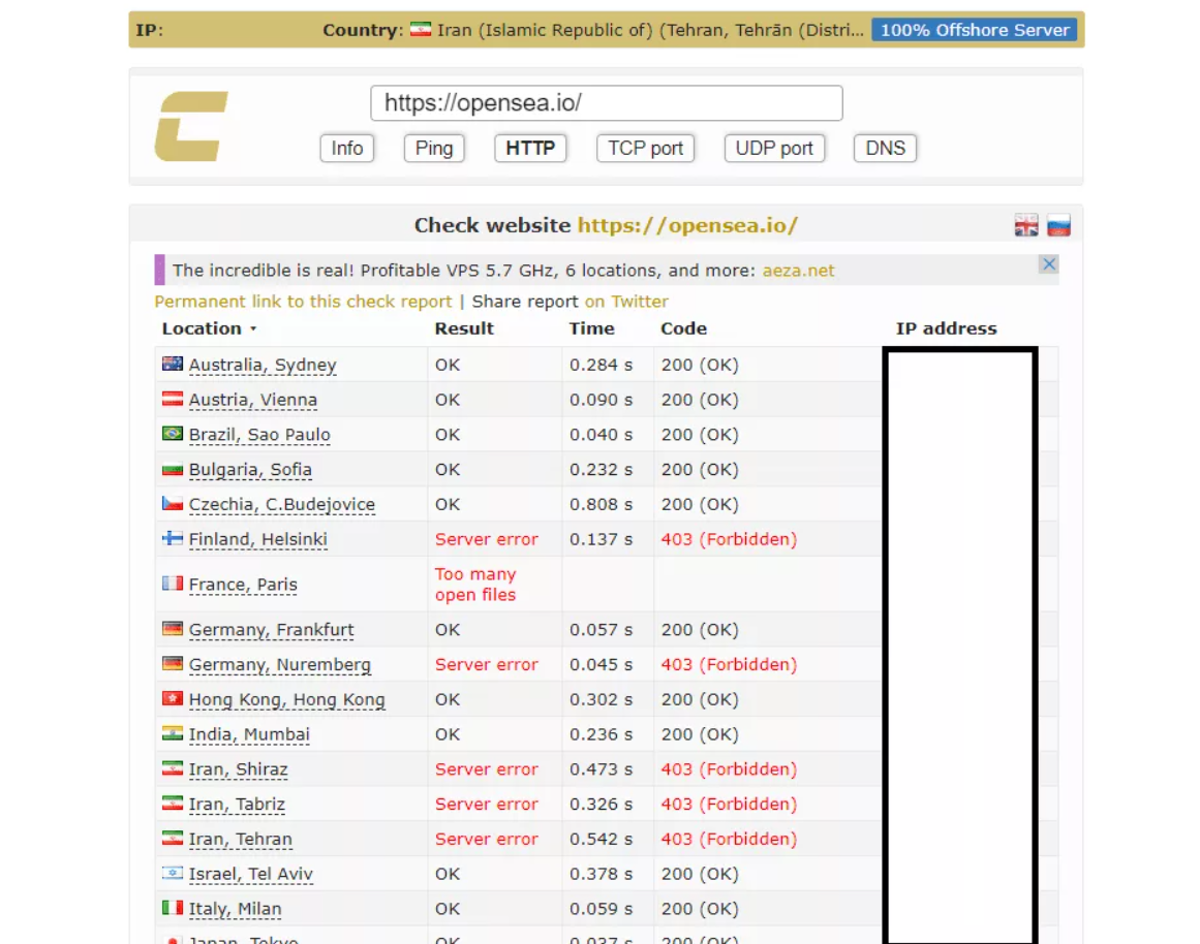Click the Iran flag in the top bar
This screenshot has height=944, width=1200.
[x=420, y=30]
